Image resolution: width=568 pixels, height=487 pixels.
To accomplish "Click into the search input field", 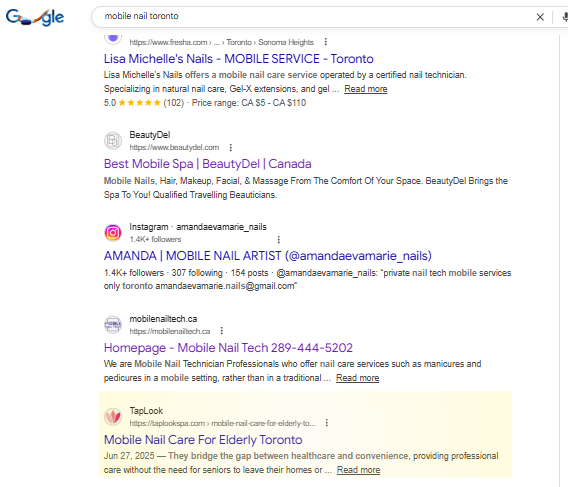I will point(315,16).
